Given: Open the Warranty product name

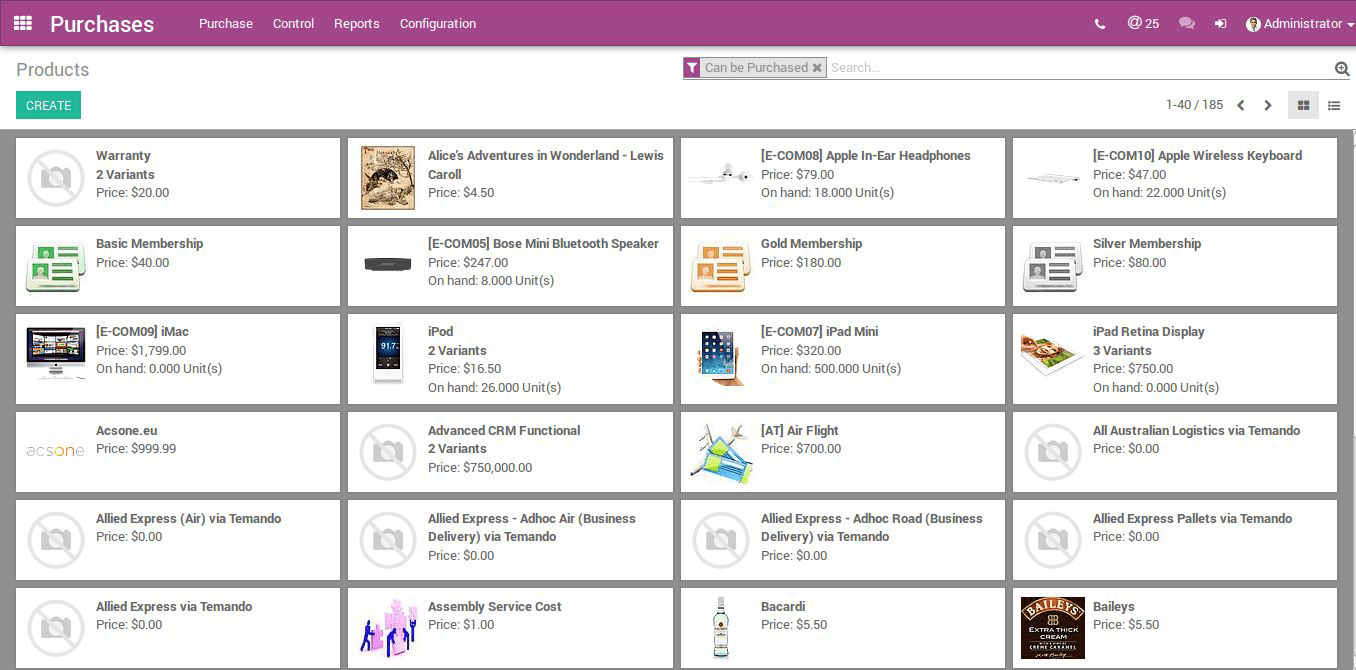Looking at the screenshot, I should pos(123,156).
